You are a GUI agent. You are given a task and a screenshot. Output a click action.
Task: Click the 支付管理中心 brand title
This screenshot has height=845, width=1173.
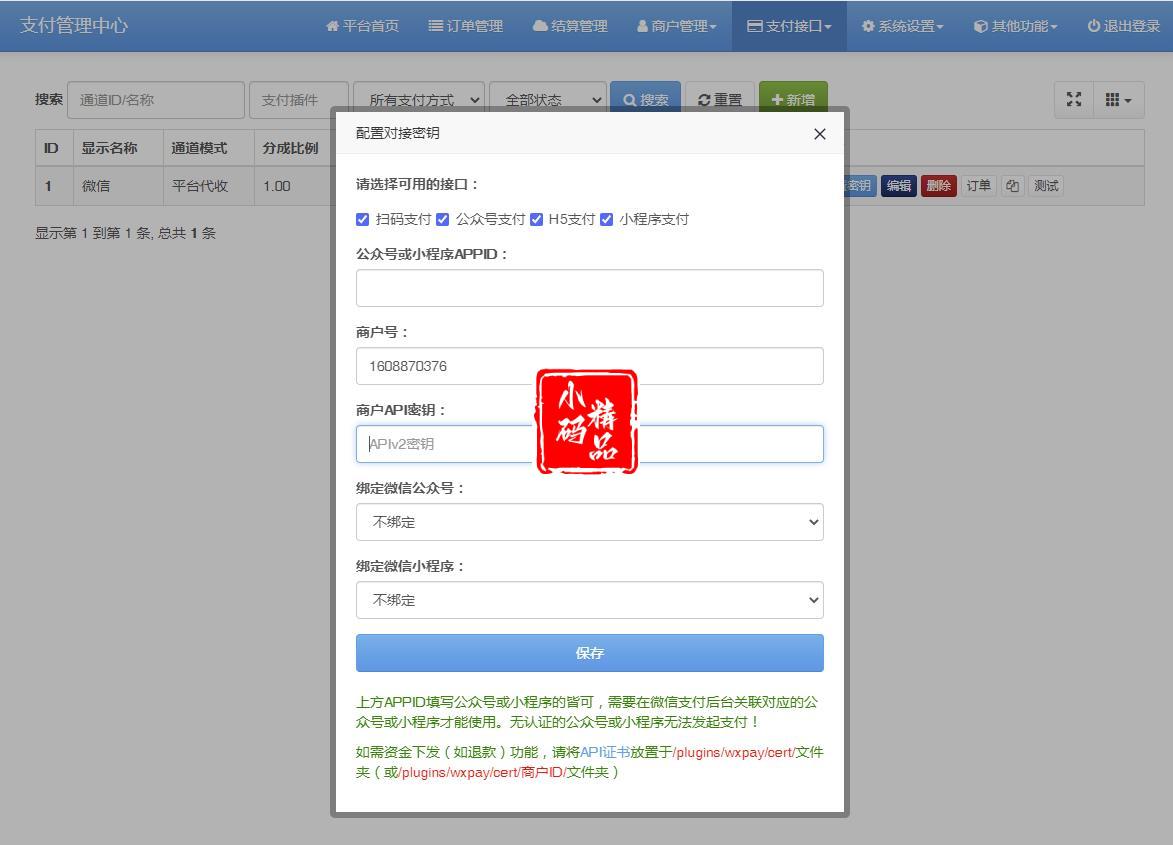pos(74,25)
